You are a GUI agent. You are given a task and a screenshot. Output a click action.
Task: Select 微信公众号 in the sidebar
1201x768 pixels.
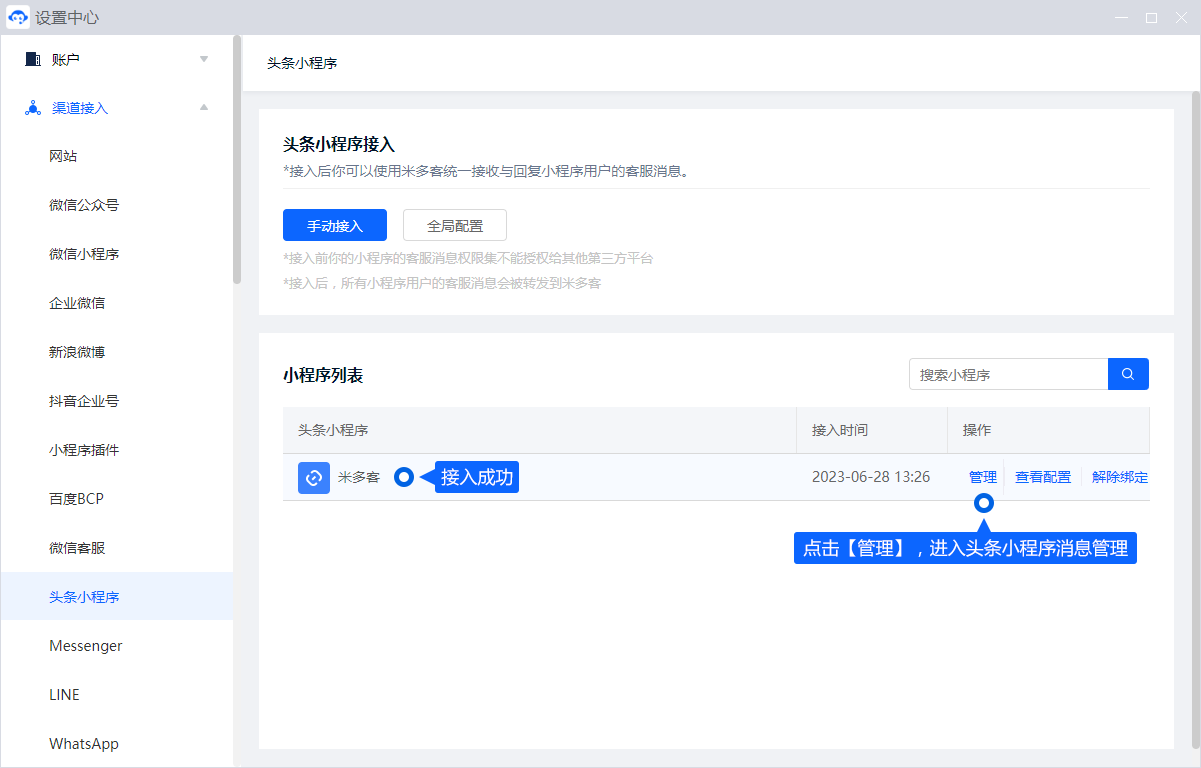84,205
